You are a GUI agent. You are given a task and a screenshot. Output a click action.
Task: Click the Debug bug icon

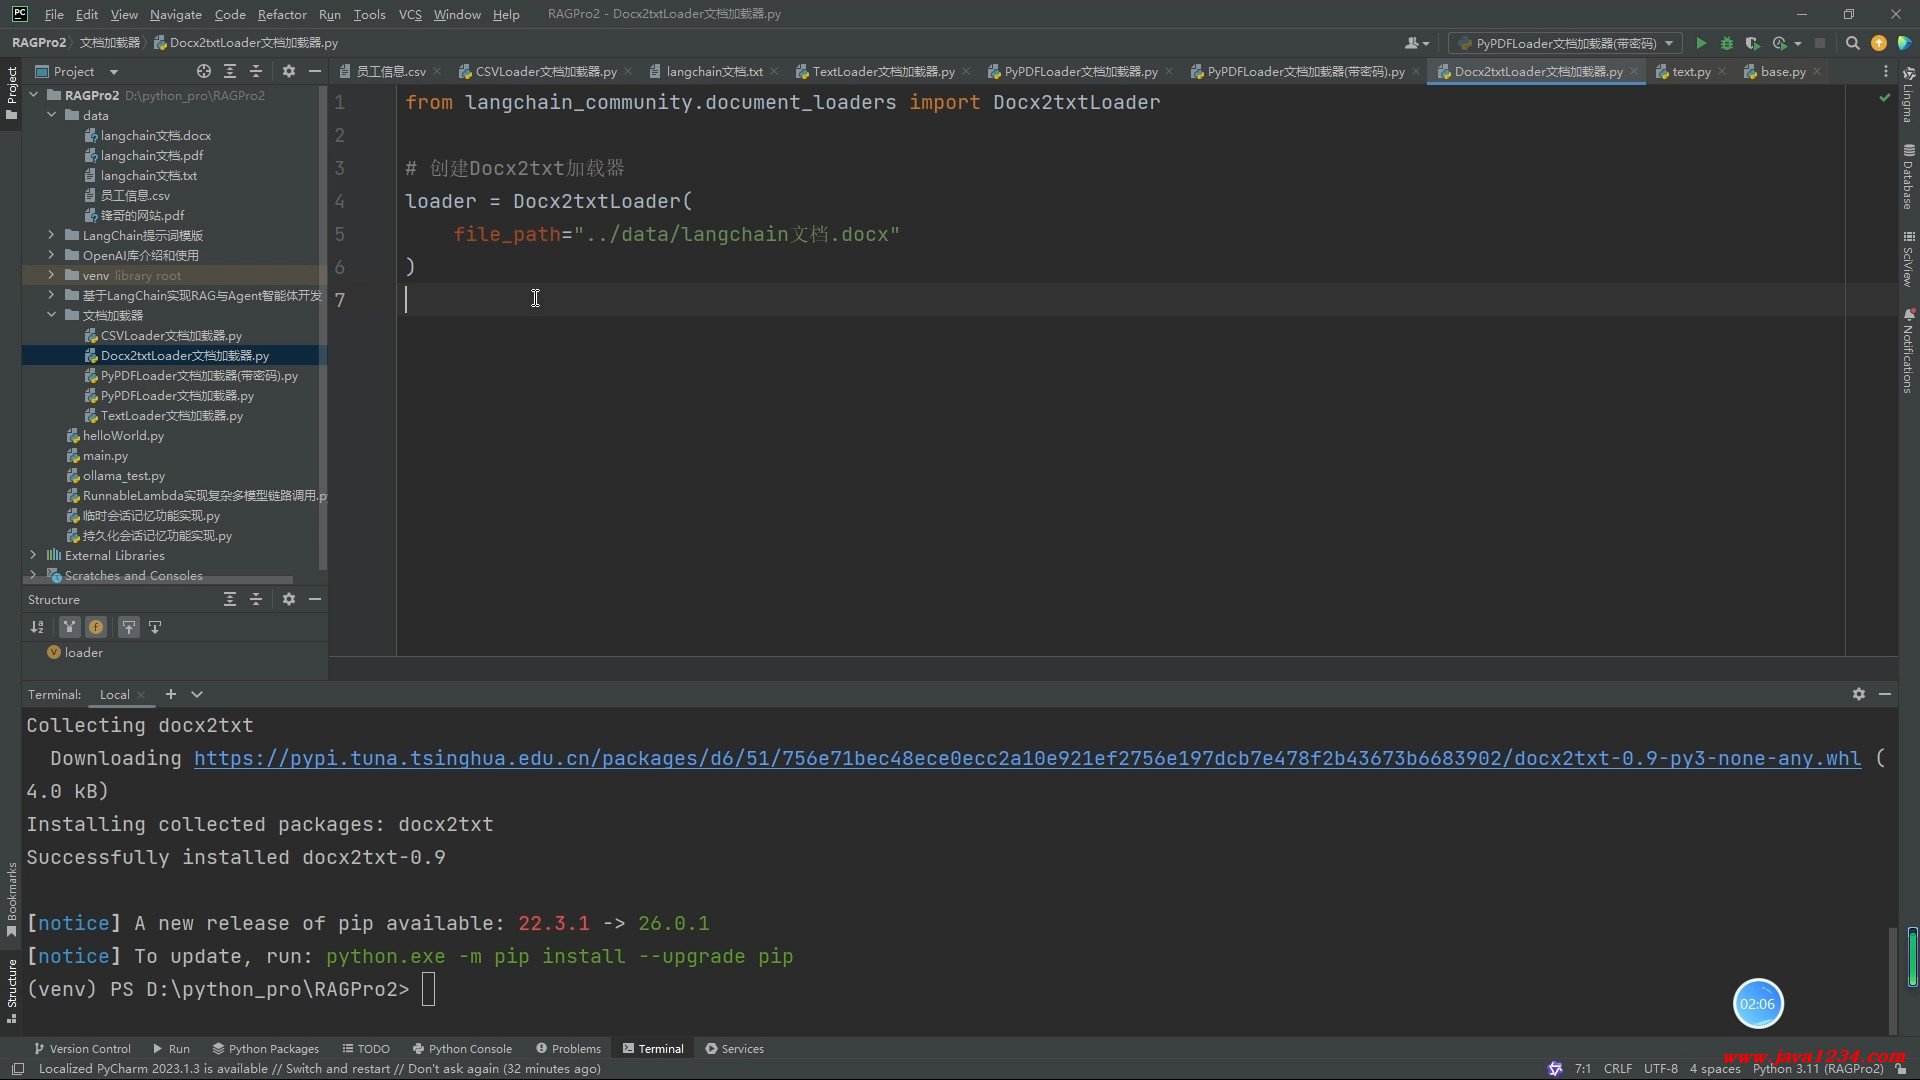(1727, 43)
